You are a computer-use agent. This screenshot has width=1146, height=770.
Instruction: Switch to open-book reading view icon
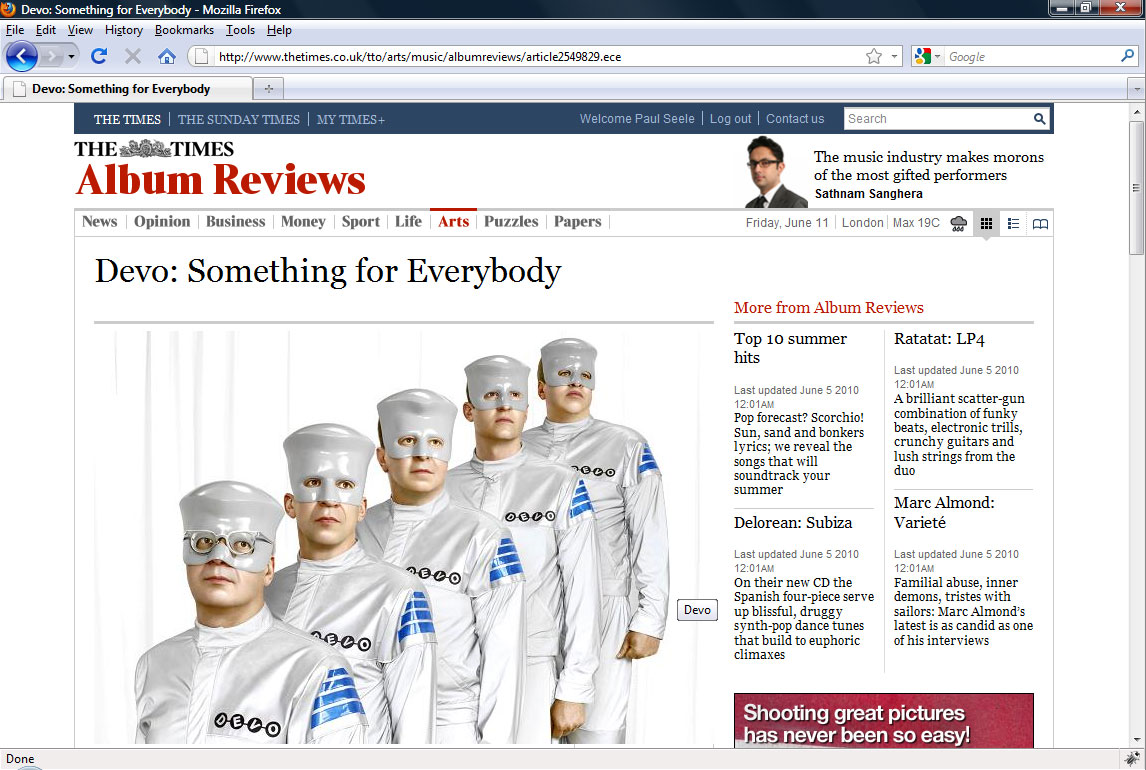click(1040, 224)
